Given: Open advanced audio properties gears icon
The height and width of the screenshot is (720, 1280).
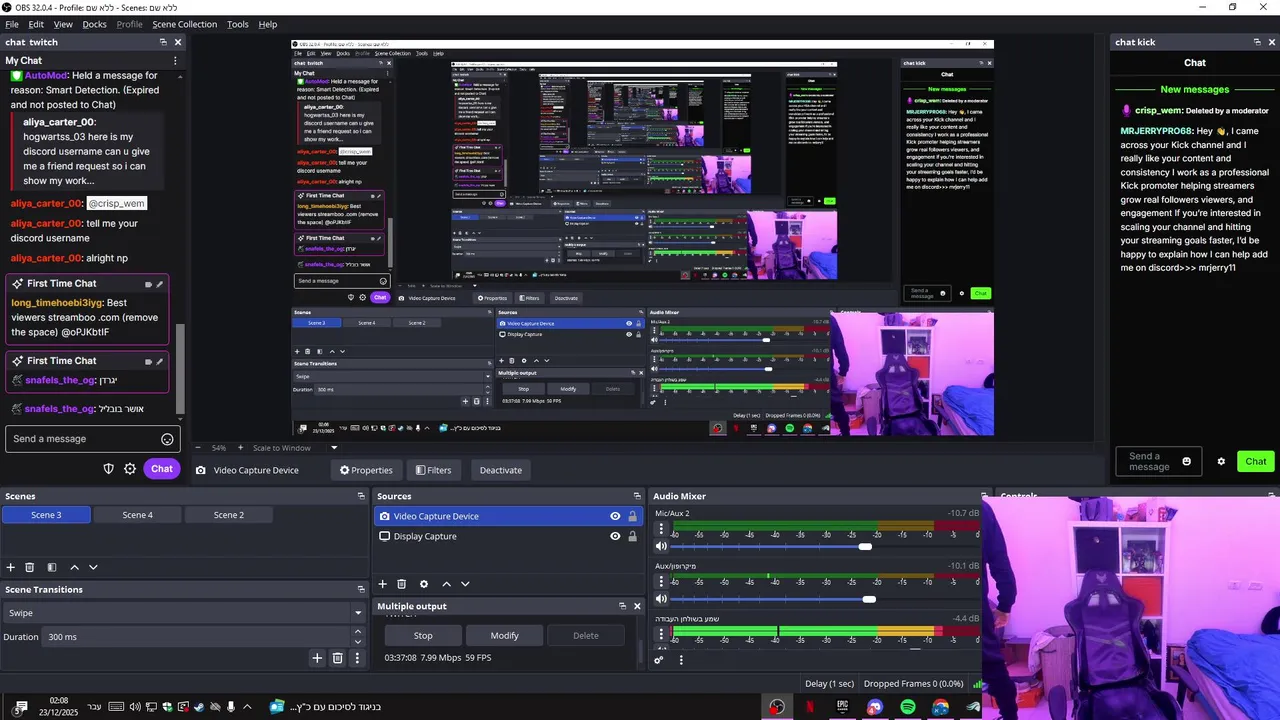Looking at the screenshot, I should (x=659, y=660).
